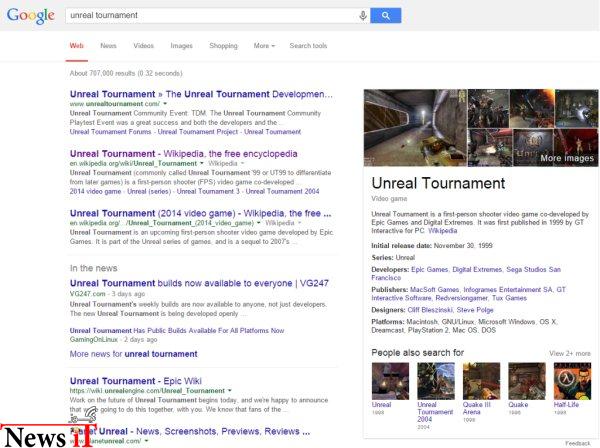Screen dimensions: 600x448
Task: Click About 707,000 results text
Action: click(x=126, y=73)
